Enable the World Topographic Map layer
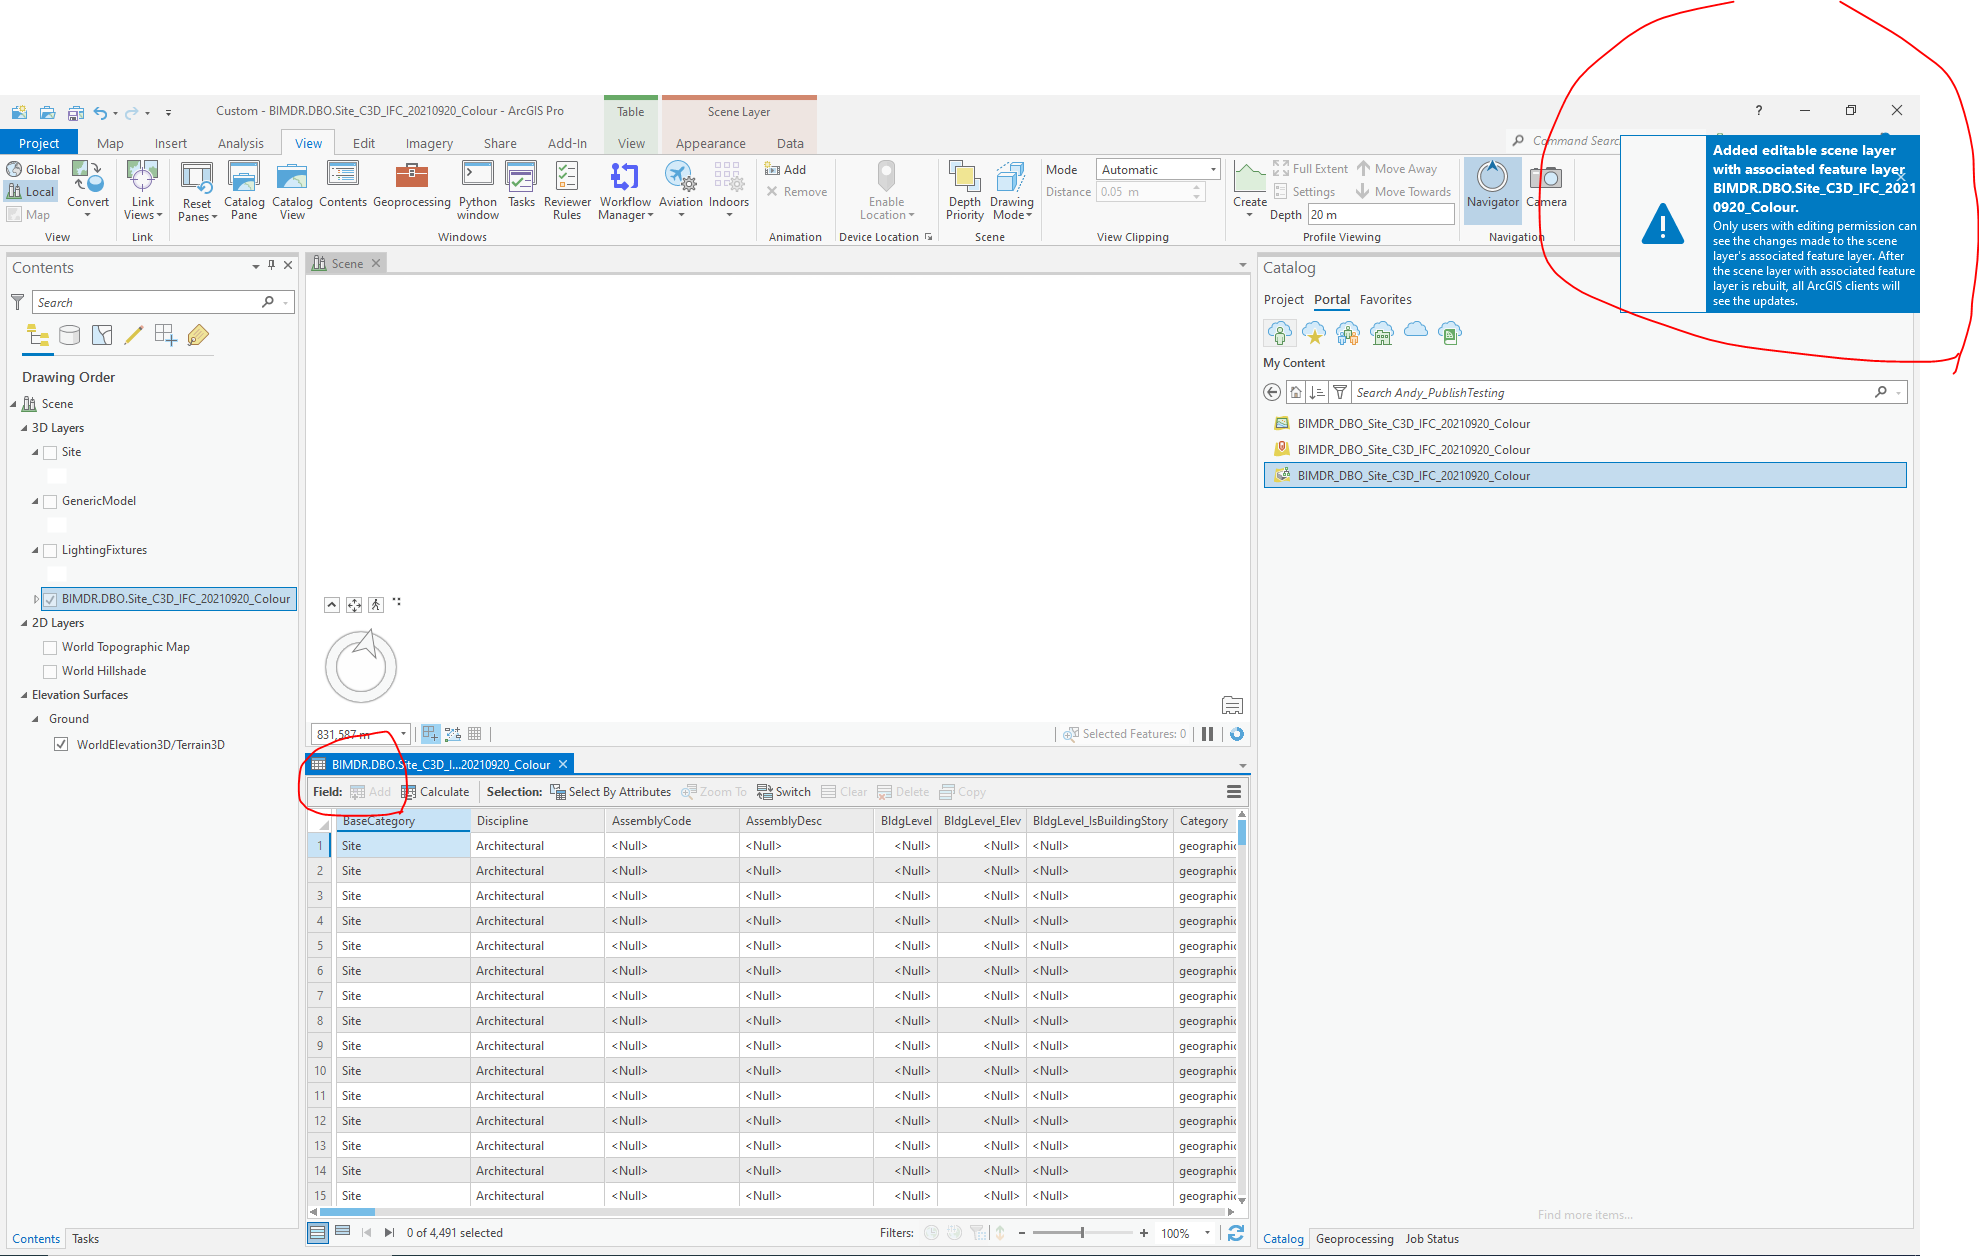This screenshot has height=1256, width=1979. click(50, 648)
